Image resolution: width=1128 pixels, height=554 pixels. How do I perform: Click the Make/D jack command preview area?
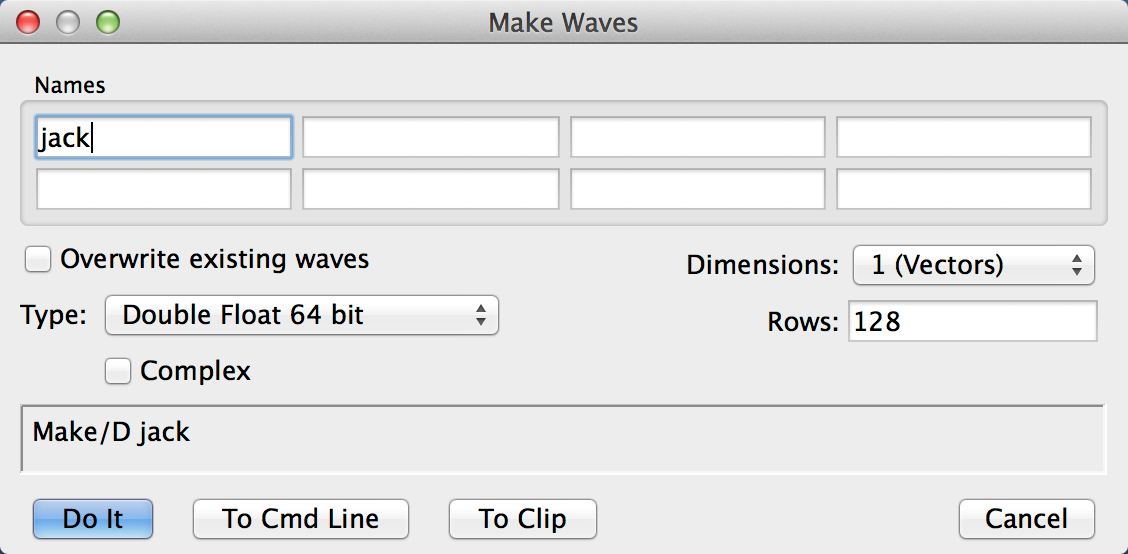coord(563,437)
